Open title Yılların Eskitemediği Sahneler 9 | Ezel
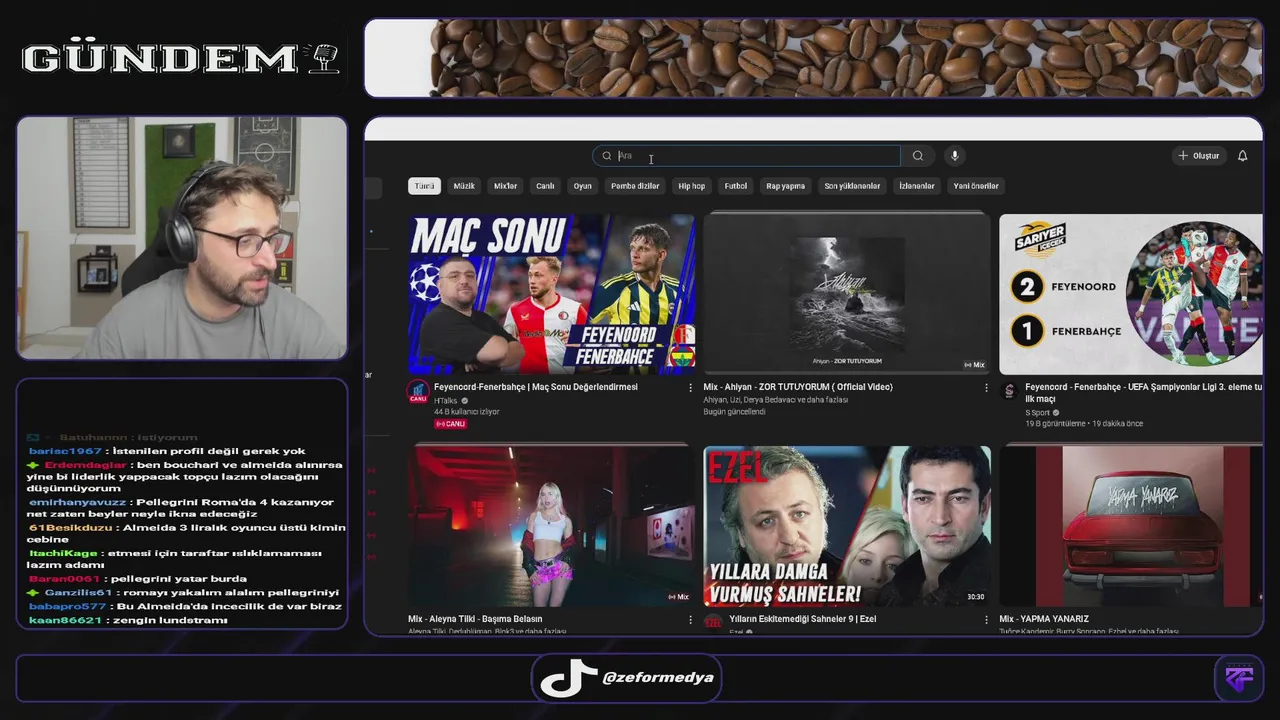1280x720 pixels. click(803, 619)
